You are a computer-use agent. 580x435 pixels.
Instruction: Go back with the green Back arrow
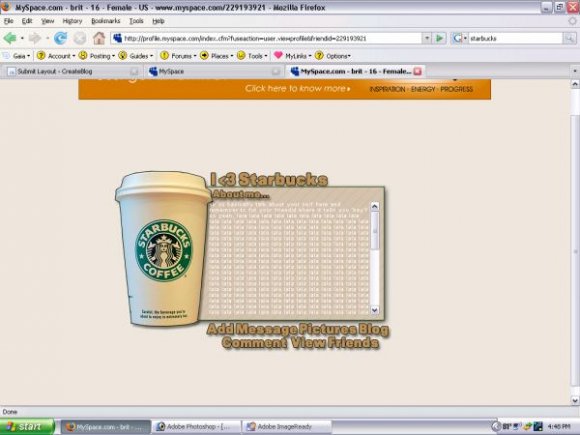tap(10, 38)
